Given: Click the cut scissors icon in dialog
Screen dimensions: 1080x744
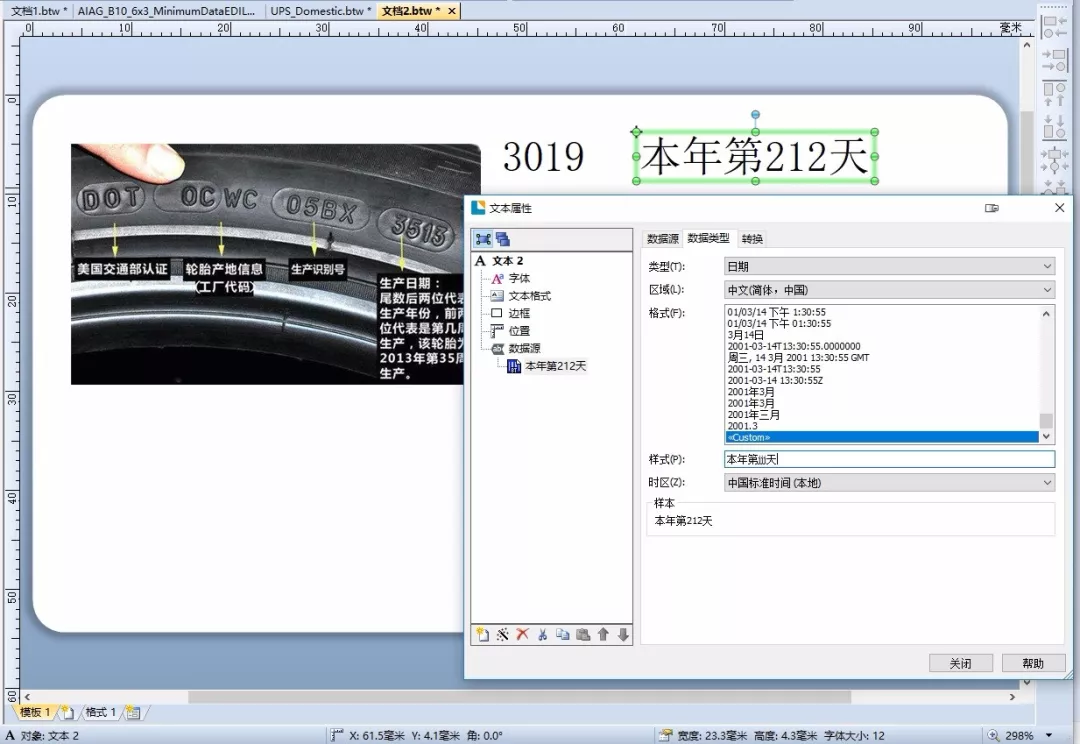Looking at the screenshot, I should click(542, 635).
